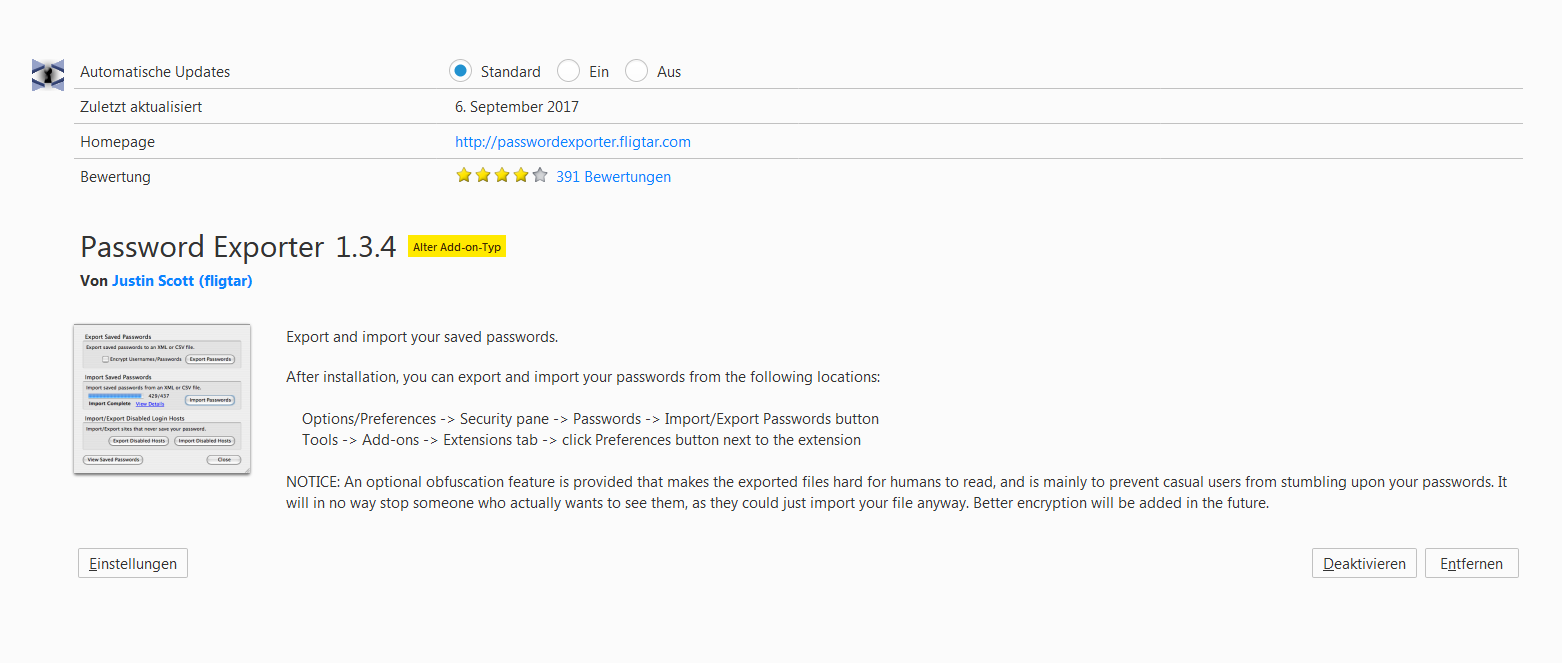
Task: Click the gray fifth rating star
Action: click(x=540, y=176)
